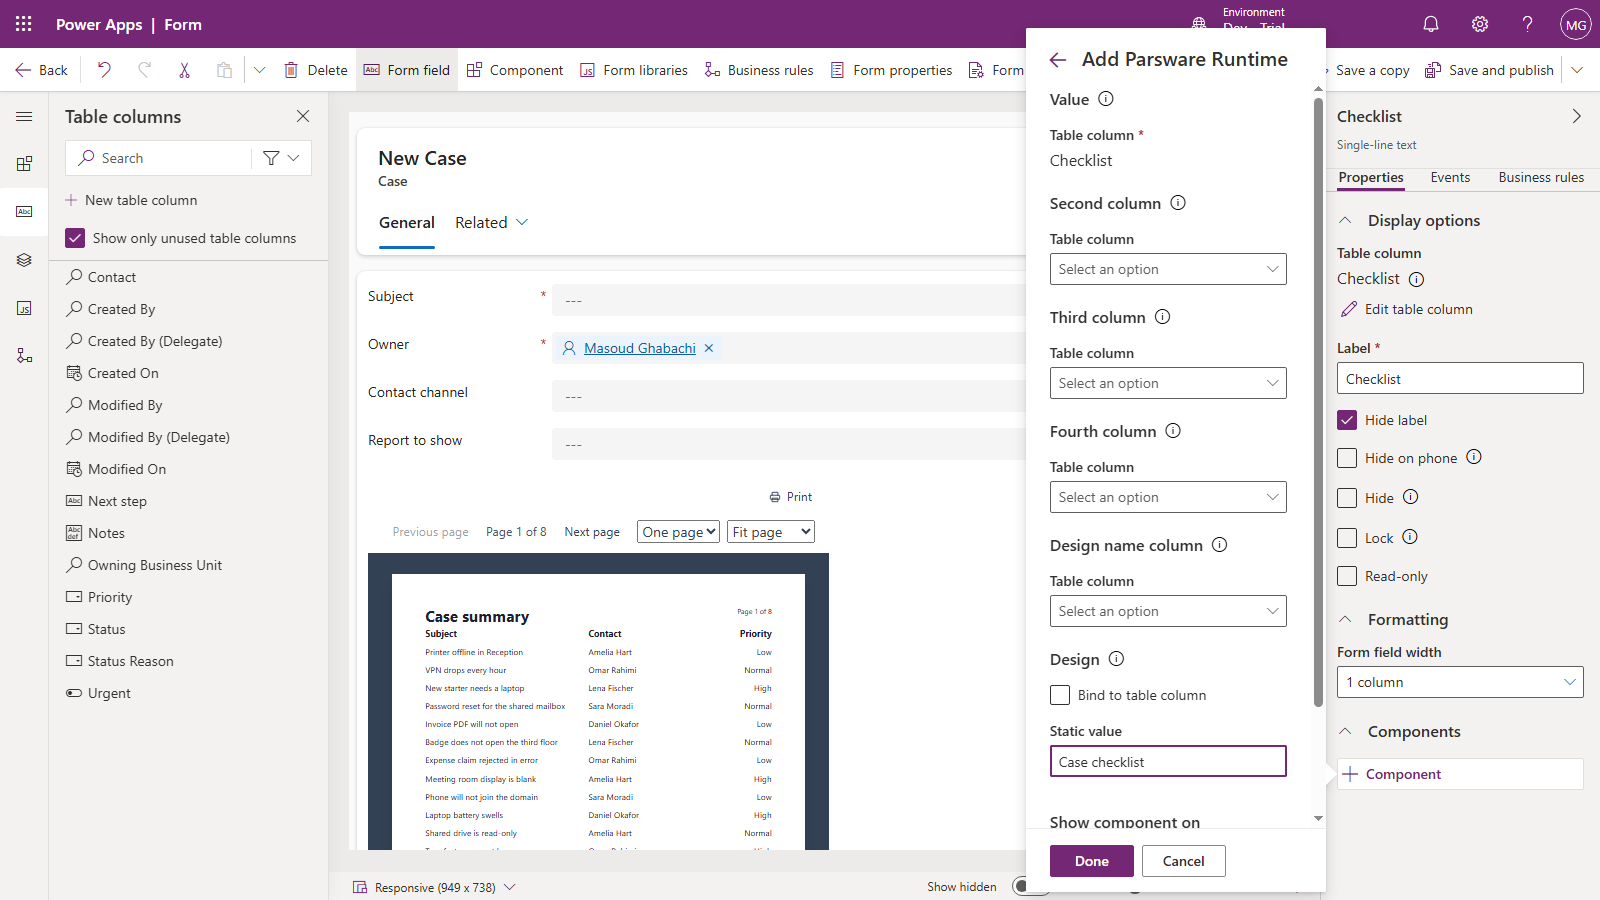Uncheck Hide label checkbox
The height and width of the screenshot is (900, 1600).
(x=1347, y=420)
